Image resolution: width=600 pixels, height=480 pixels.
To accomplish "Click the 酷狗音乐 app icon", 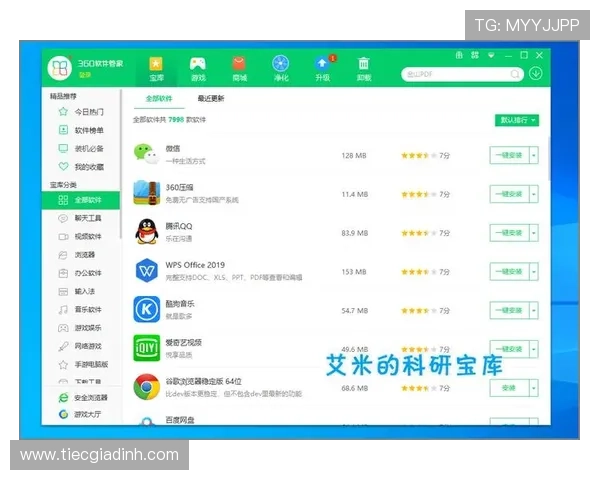I will pos(147,309).
